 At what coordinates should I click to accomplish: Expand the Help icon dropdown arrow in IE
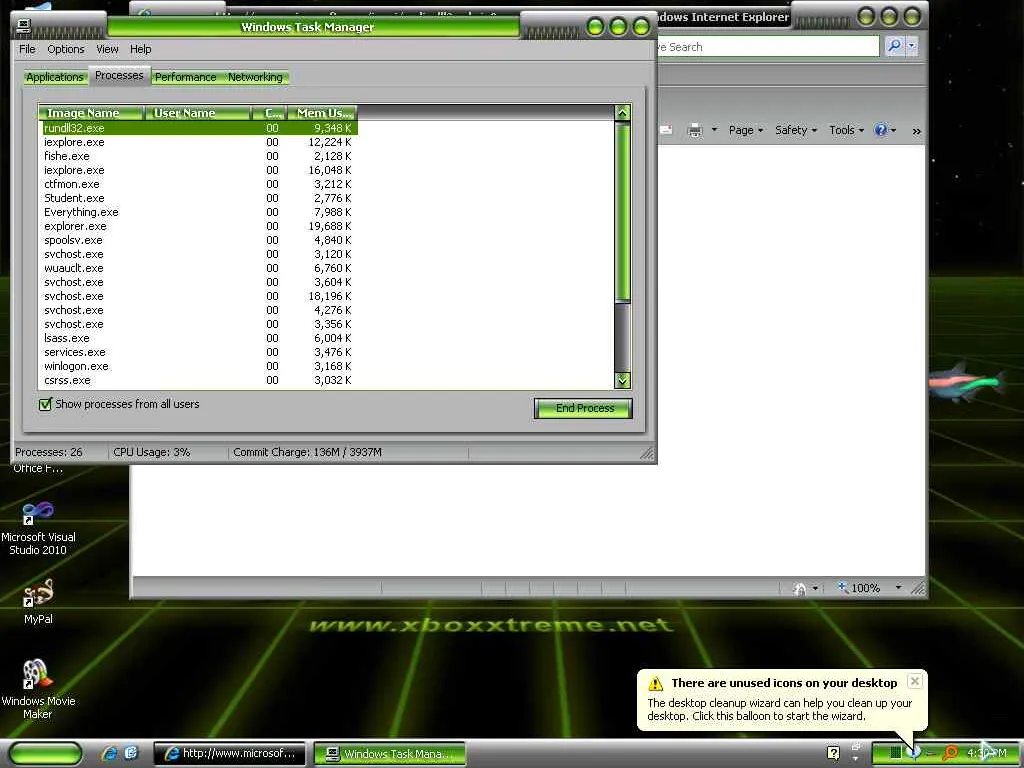pyautogui.click(x=893, y=130)
